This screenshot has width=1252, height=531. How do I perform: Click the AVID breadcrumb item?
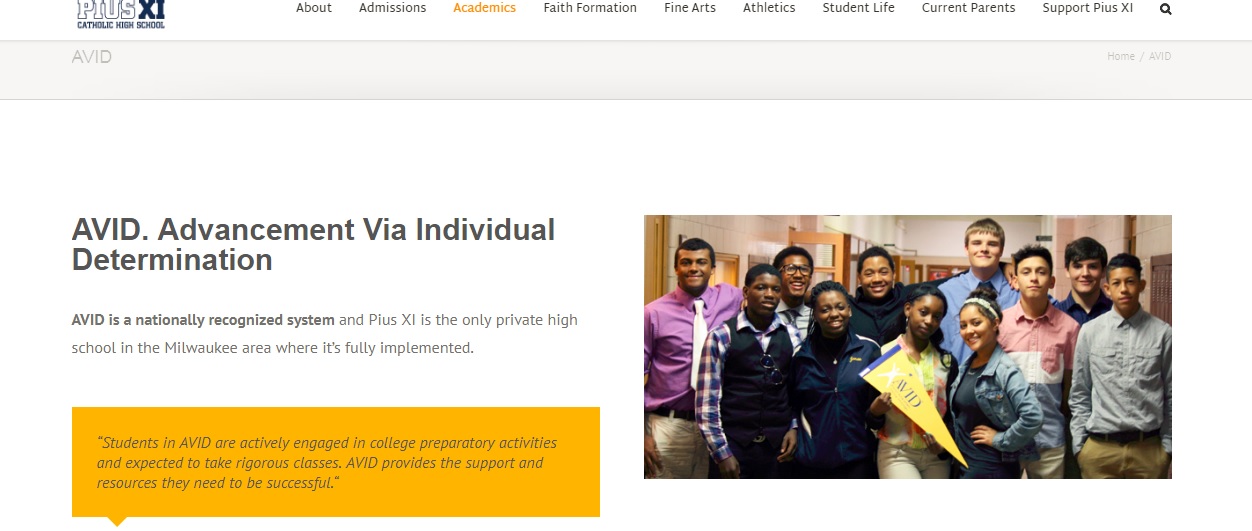[x=1160, y=57]
